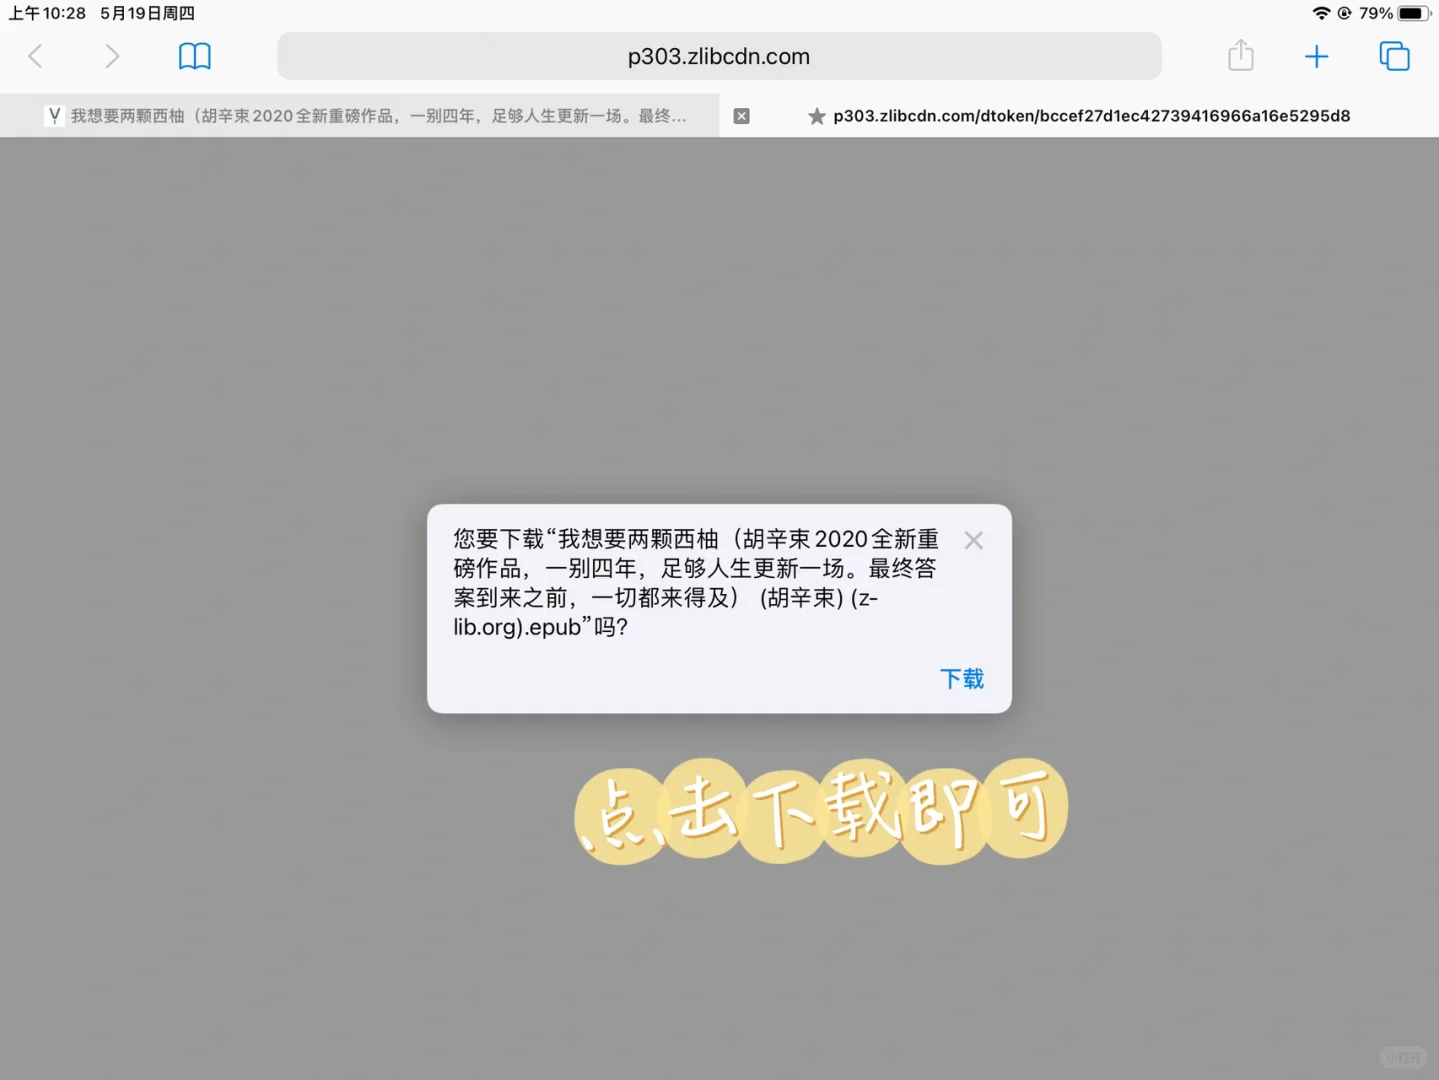1439x1080 pixels.
Task: Switch to the 我想要两颗西柚 tab
Action: pyautogui.click(x=360, y=116)
